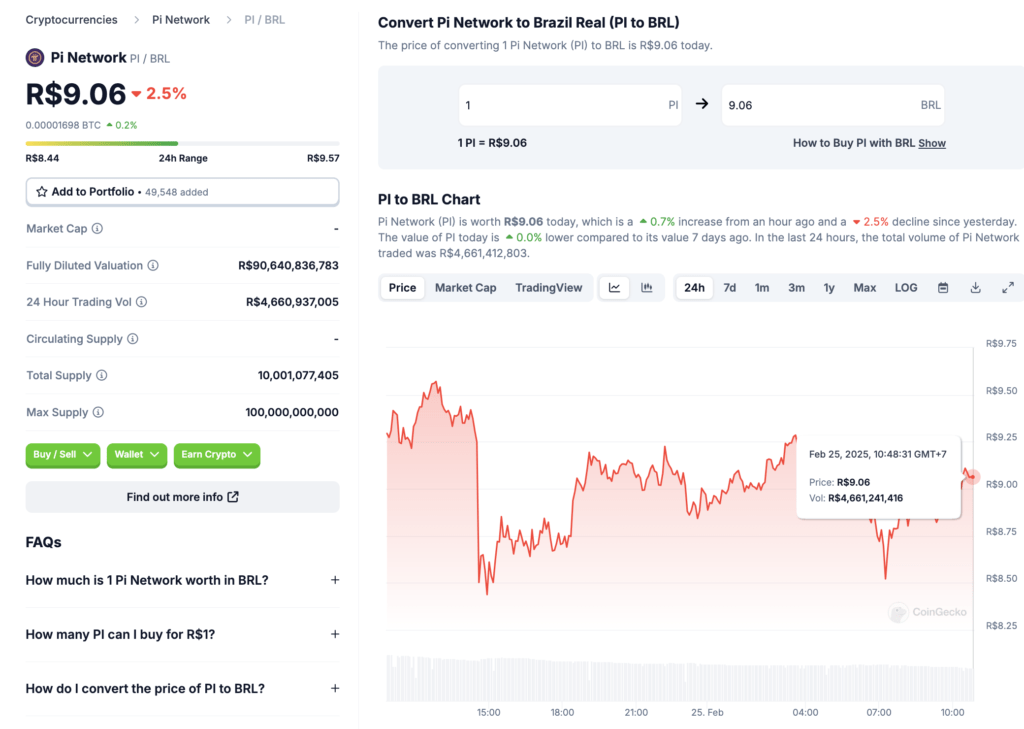Click the star icon in Add to Portfolio
Screen dimensions: 1024x729
pyautogui.click(x=42, y=191)
